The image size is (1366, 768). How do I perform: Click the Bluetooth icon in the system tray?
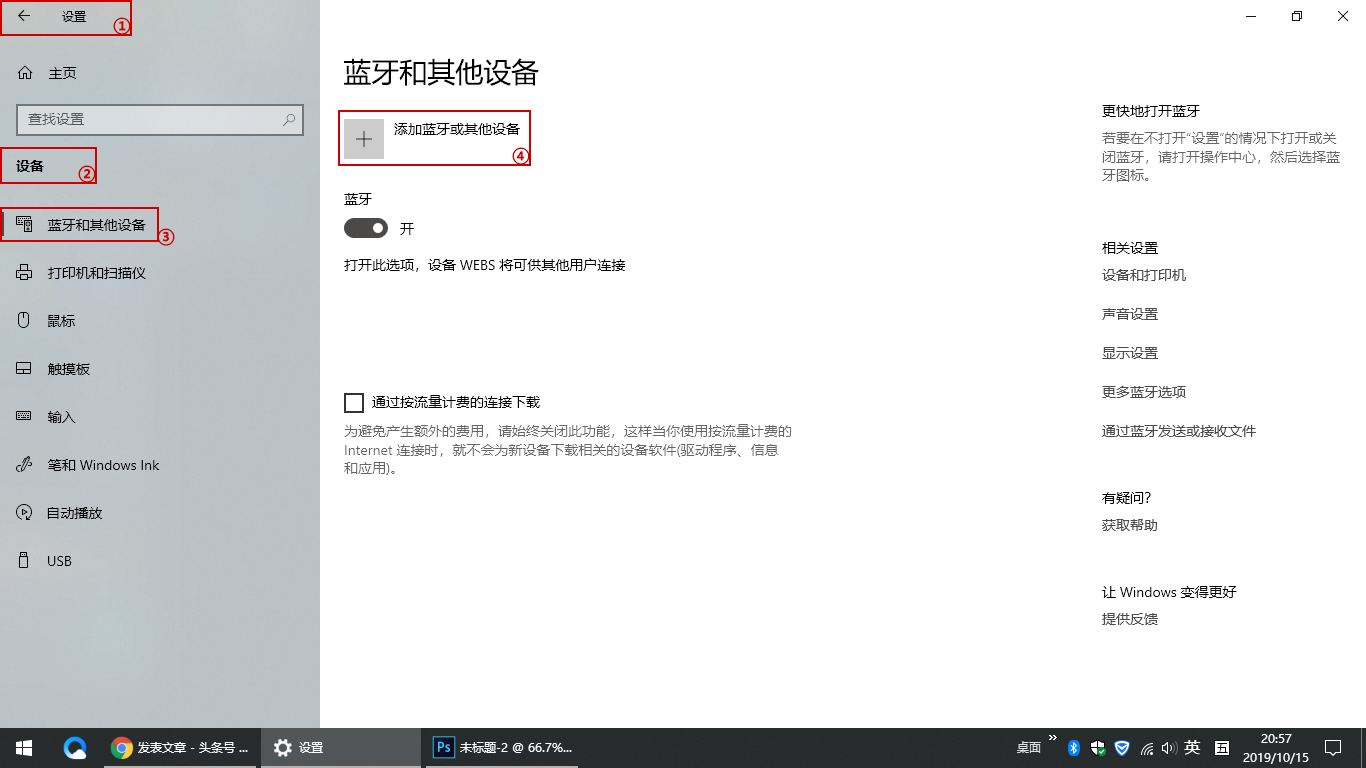(1073, 747)
